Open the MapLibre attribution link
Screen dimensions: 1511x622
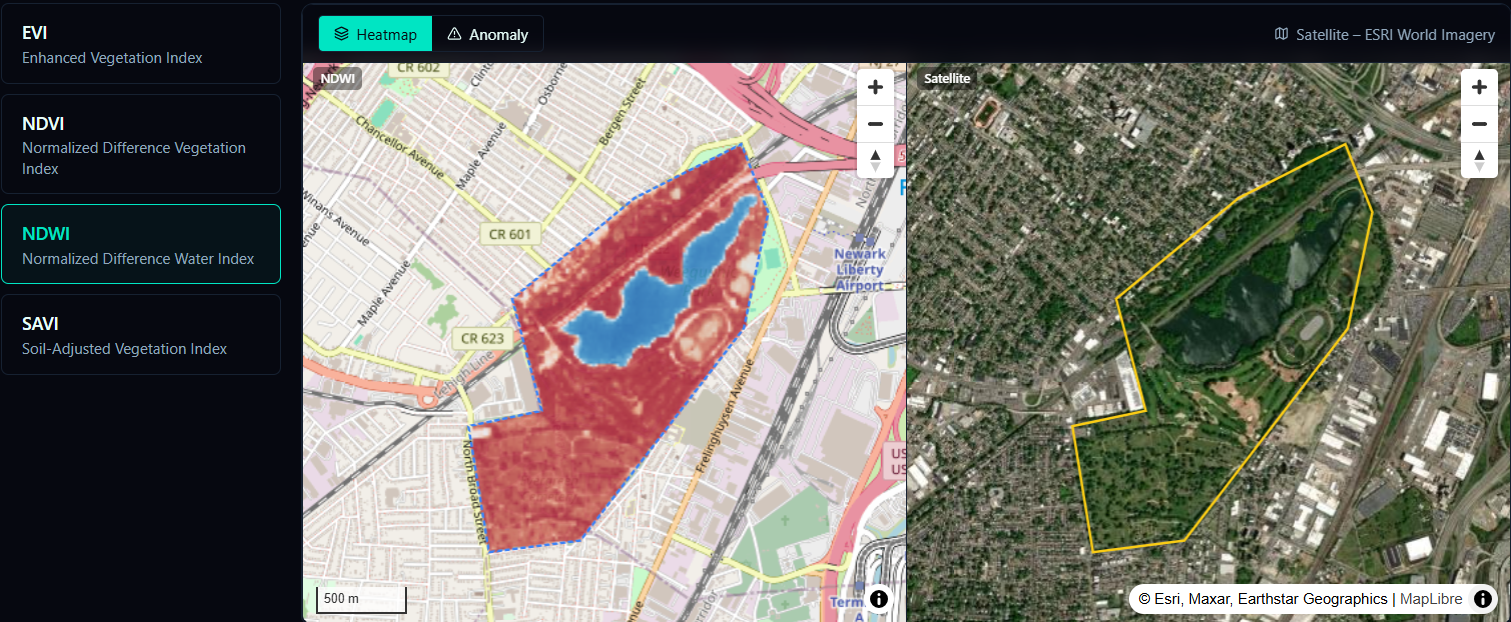(1430, 599)
